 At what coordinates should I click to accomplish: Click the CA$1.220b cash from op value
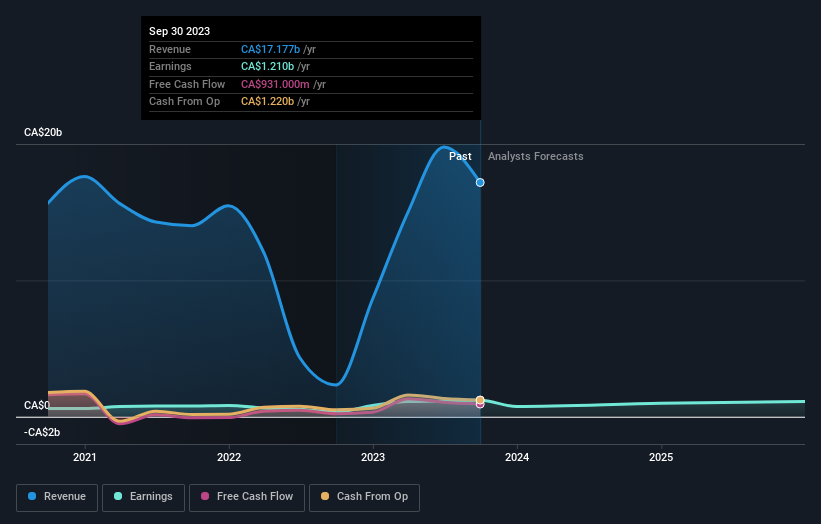click(268, 102)
